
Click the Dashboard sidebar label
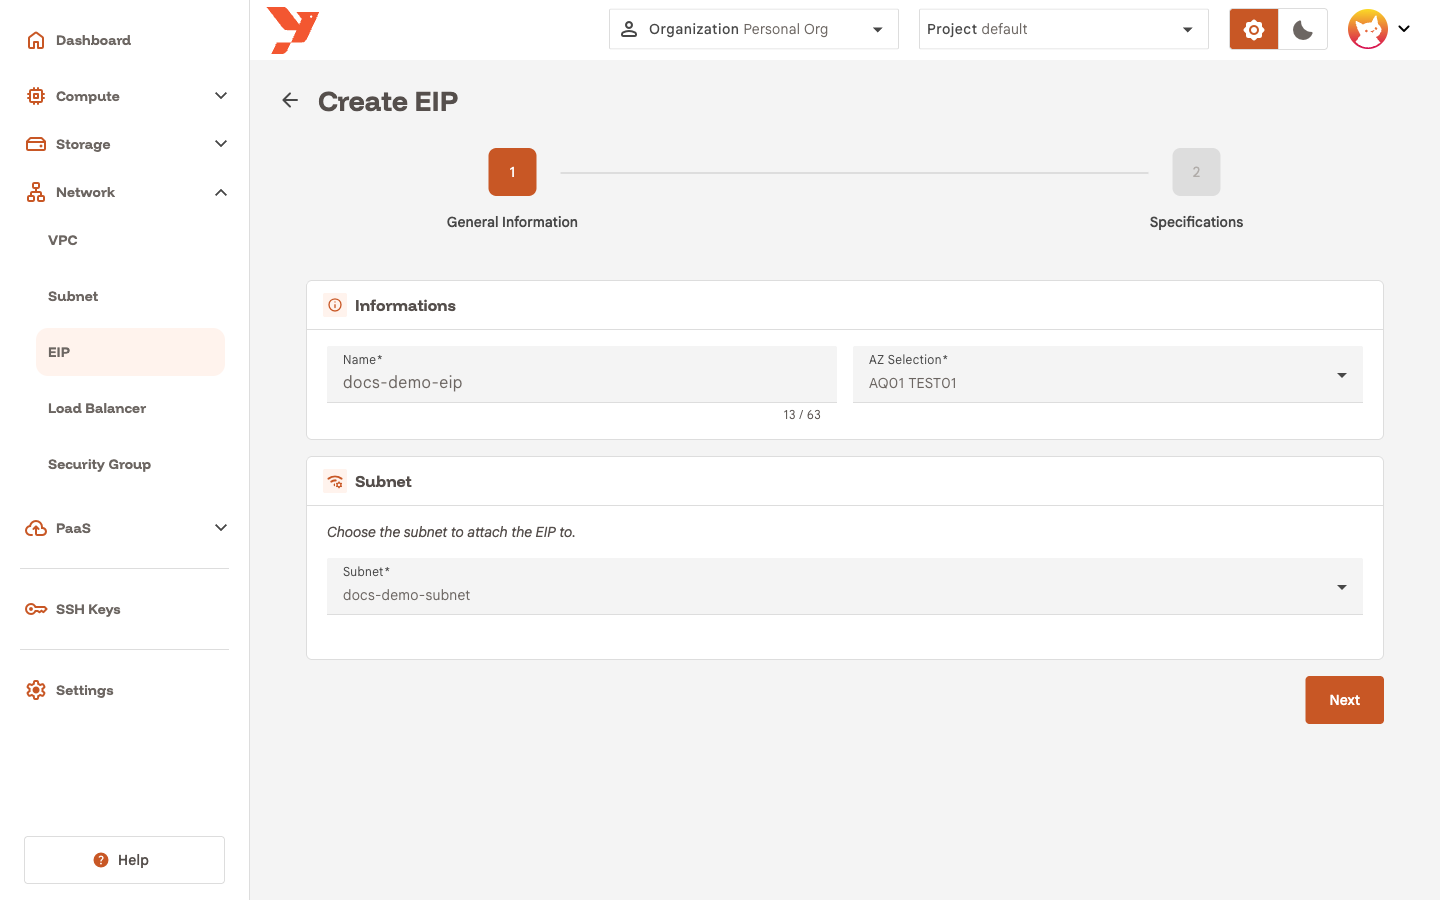click(93, 40)
